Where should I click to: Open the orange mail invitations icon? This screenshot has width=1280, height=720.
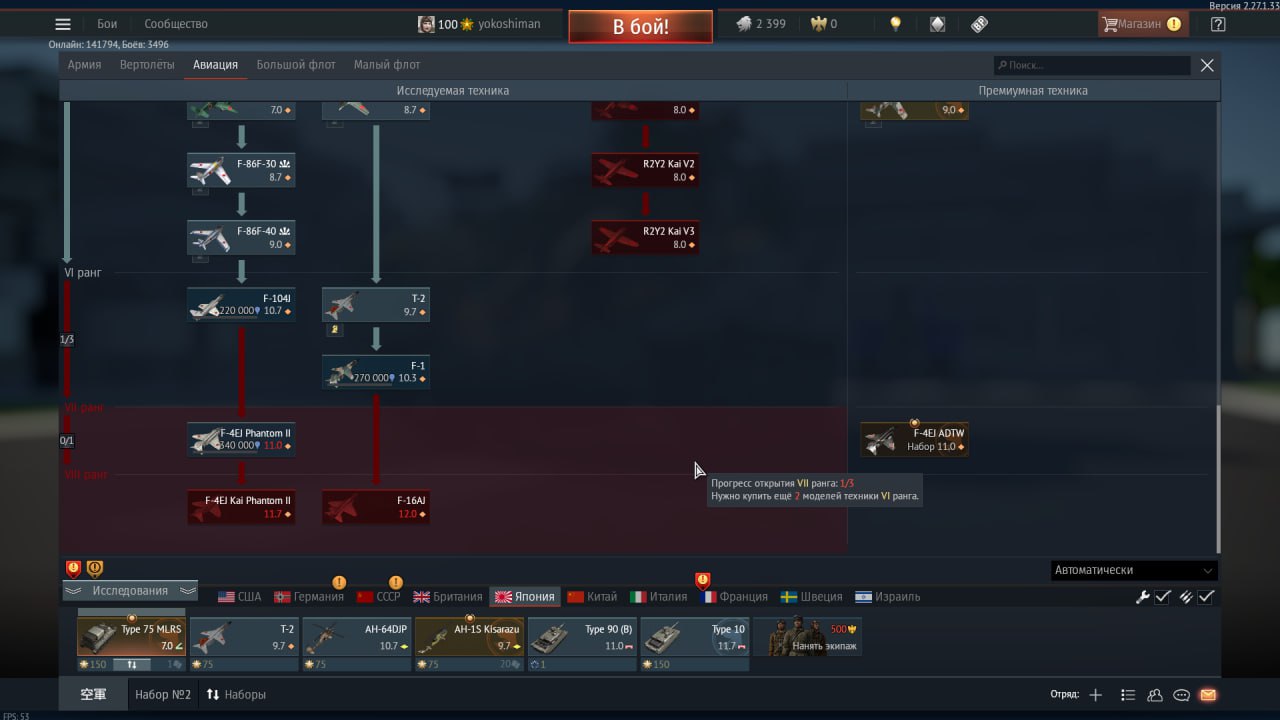click(1208, 695)
